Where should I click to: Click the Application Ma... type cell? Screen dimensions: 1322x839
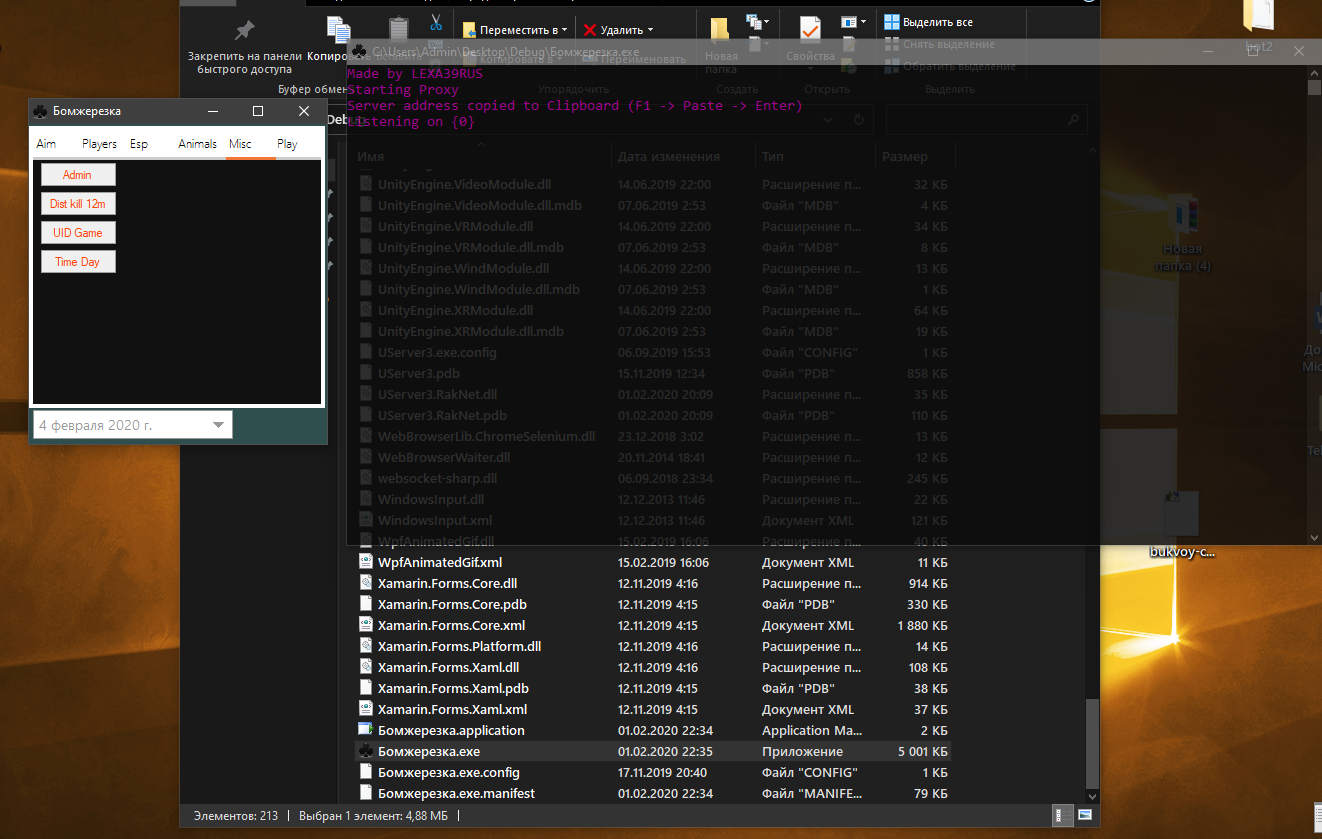pyautogui.click(x=811, y=730)
